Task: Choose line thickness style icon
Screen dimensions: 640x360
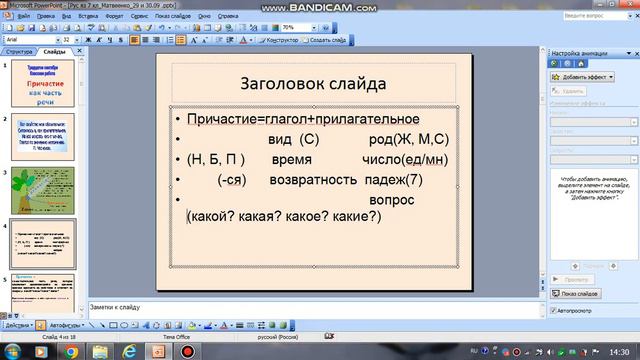Action: pos(240,325)
